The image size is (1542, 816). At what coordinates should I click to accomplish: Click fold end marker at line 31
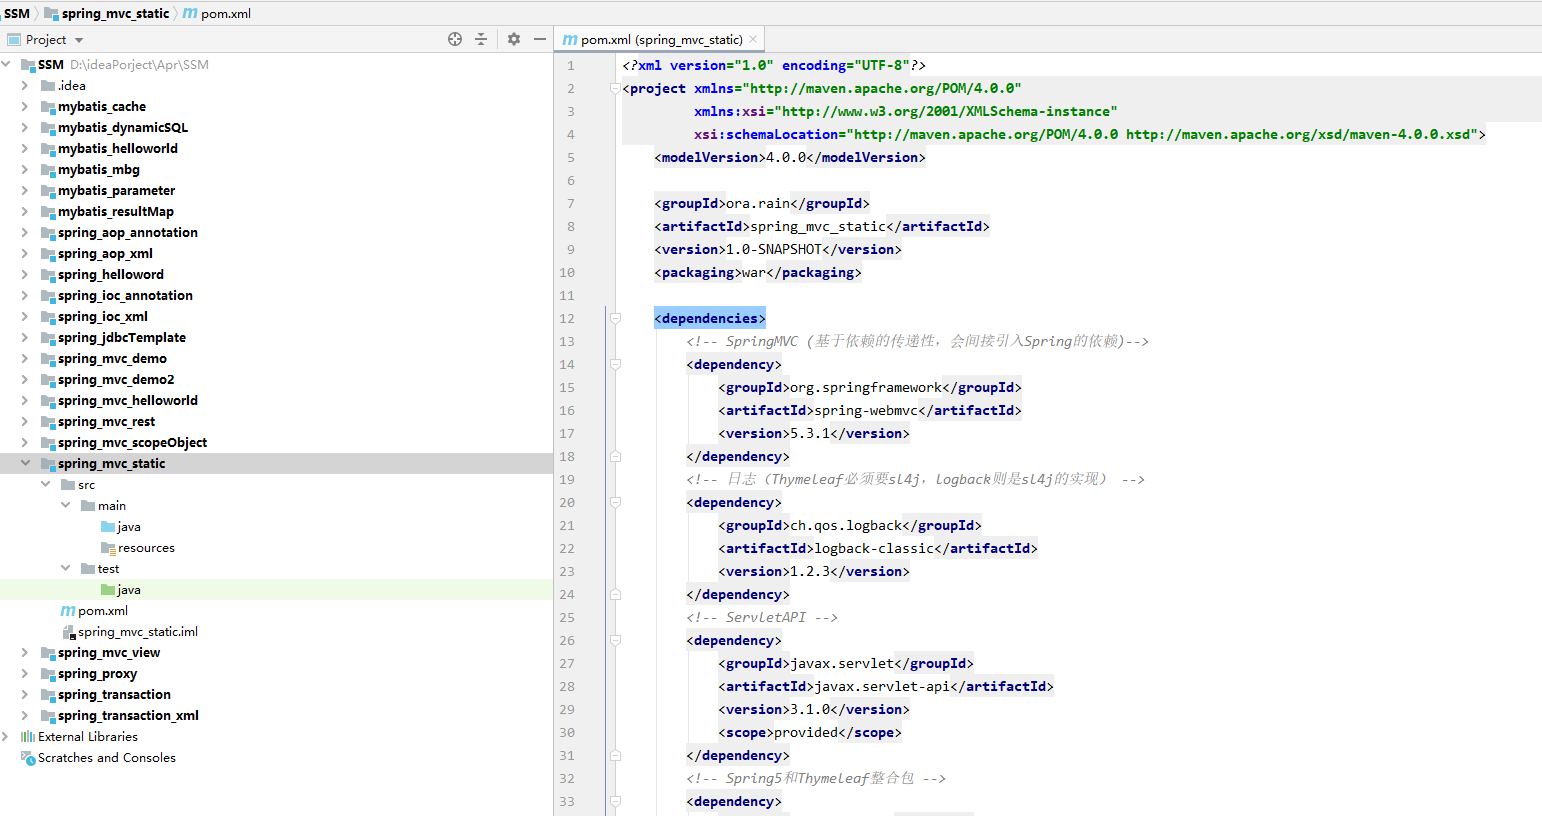tap(615, 755)
